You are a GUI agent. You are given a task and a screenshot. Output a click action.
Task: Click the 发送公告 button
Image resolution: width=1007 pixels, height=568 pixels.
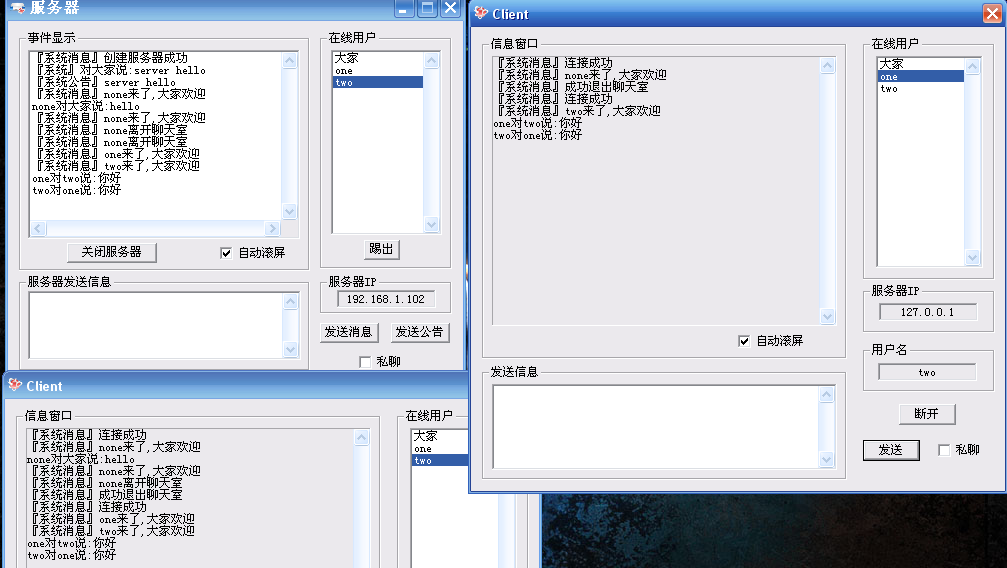420,332
